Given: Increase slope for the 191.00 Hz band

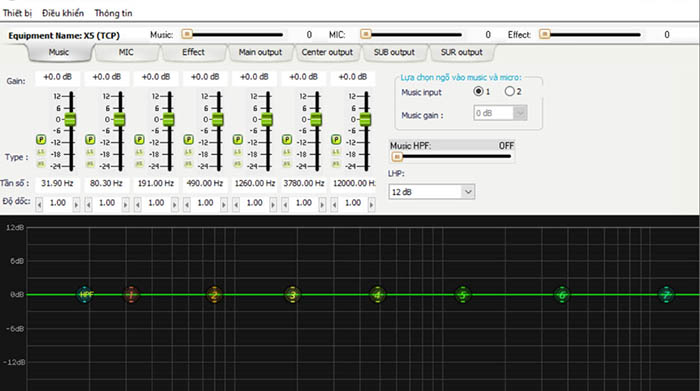Looking at the screenshot, I should click(175, 204).
